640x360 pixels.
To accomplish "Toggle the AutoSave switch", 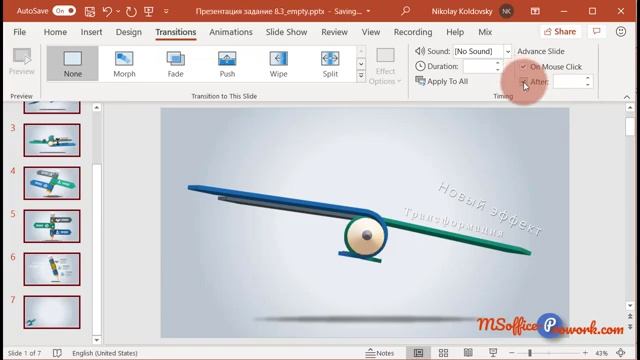I will coord(64,11).
